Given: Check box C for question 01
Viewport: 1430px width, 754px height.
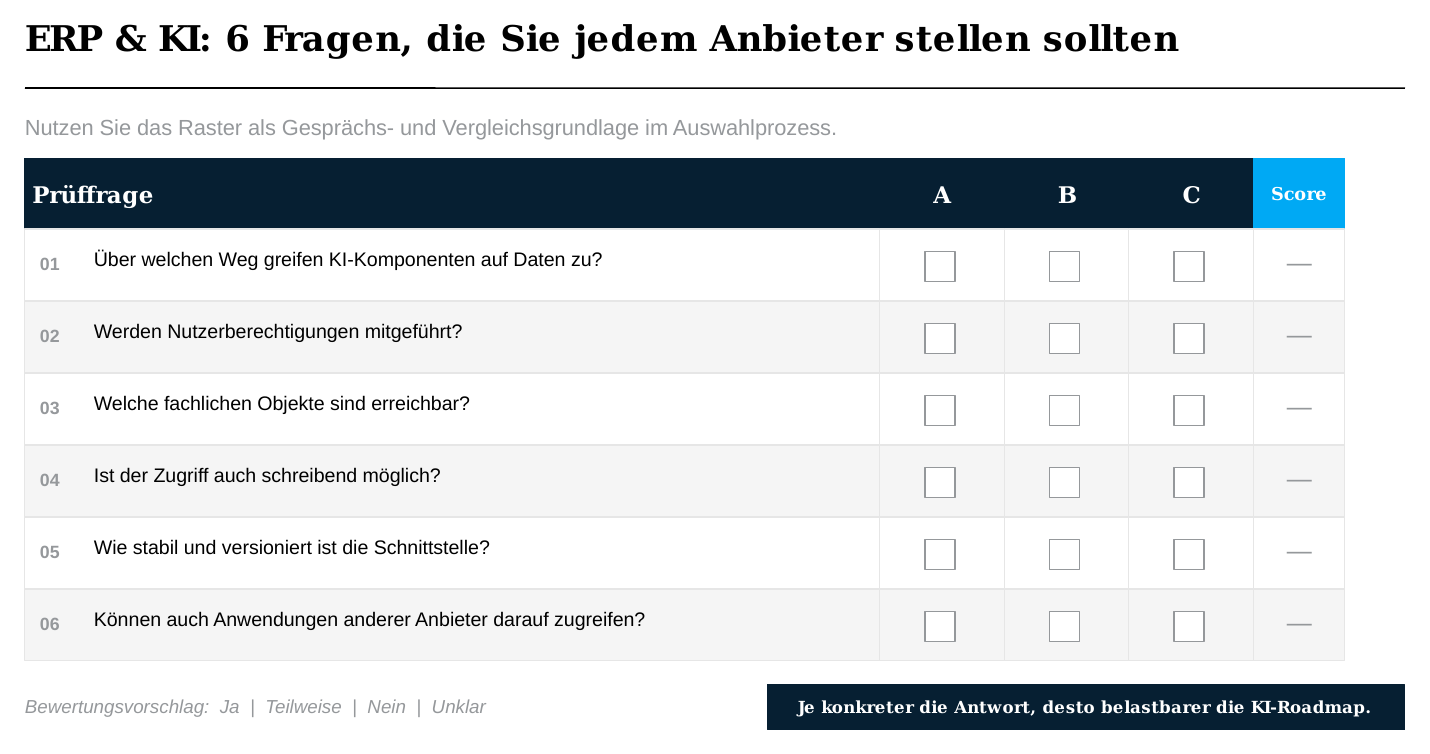Looking at the screenshot, I should [x=1189, y=267].
